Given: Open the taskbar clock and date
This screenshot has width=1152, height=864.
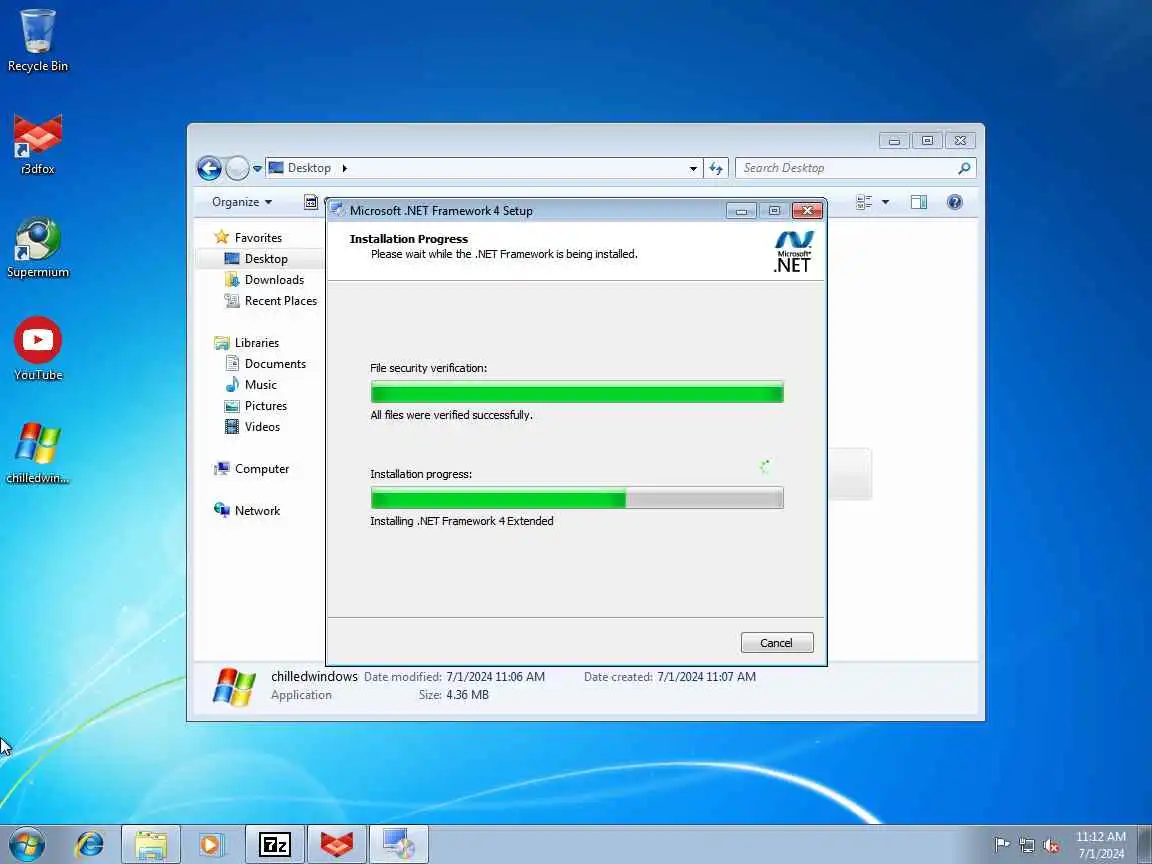Looking at the screenshot, I should click(x=1101, y=845).
